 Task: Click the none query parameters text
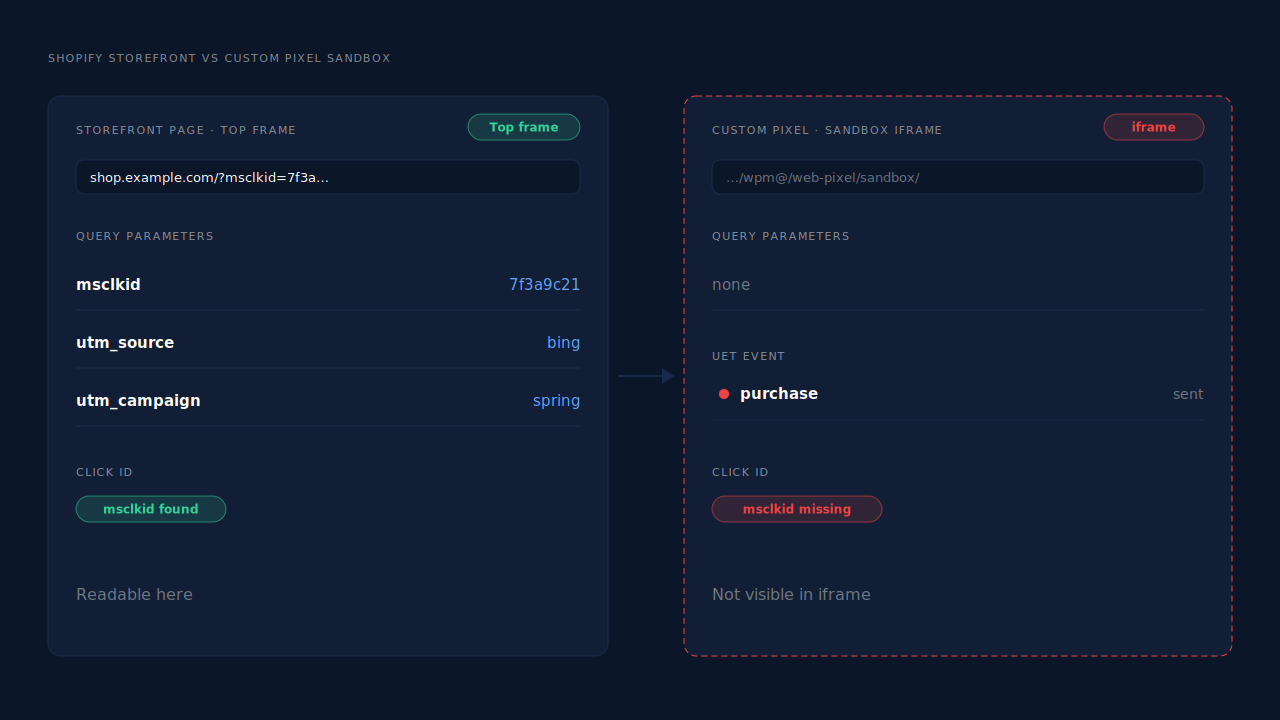(731, 285)
